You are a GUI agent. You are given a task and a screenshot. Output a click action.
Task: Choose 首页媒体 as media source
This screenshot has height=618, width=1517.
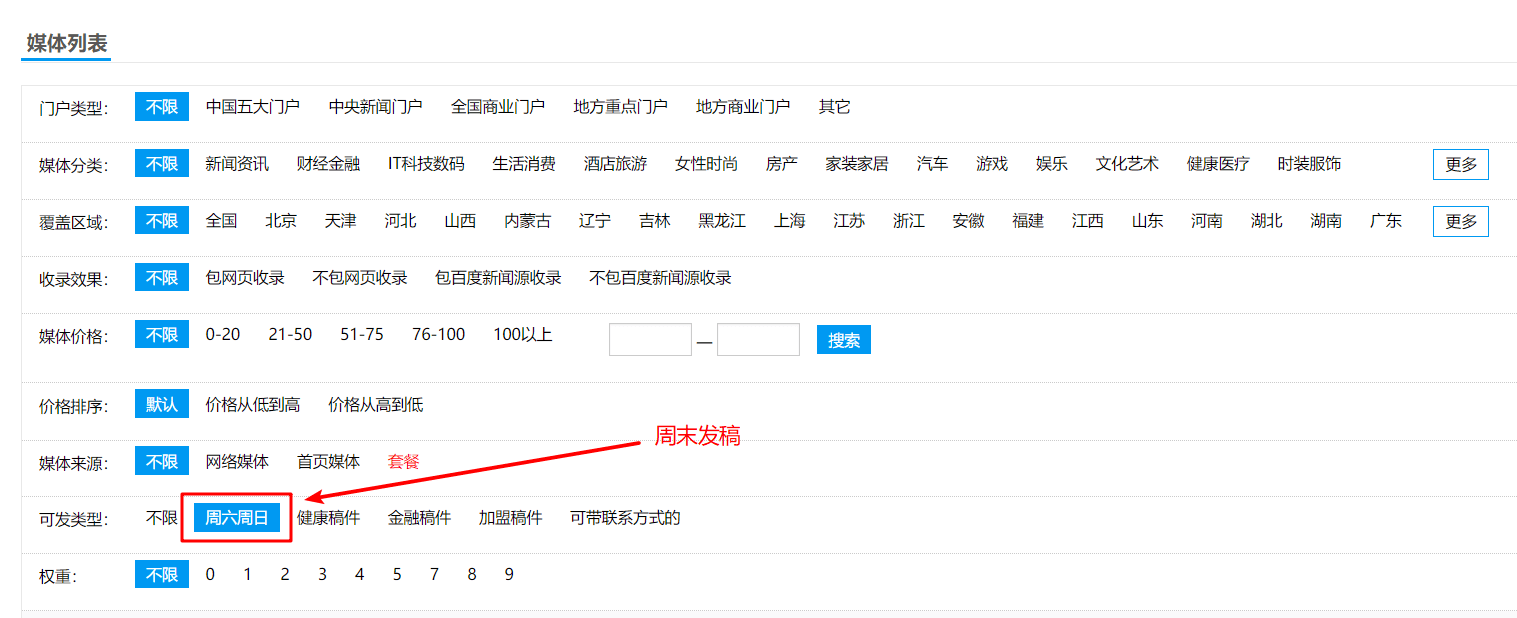pyautogui.click(x=328, y=462)
